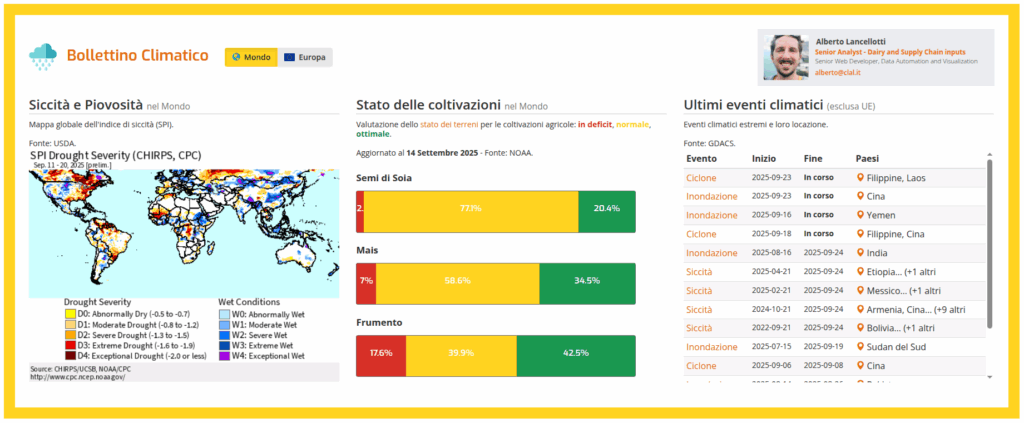Screen dimensions: 1024x423
Task: Open the Ciclone event started 2025-09-23
Action: tap(701, 178)
